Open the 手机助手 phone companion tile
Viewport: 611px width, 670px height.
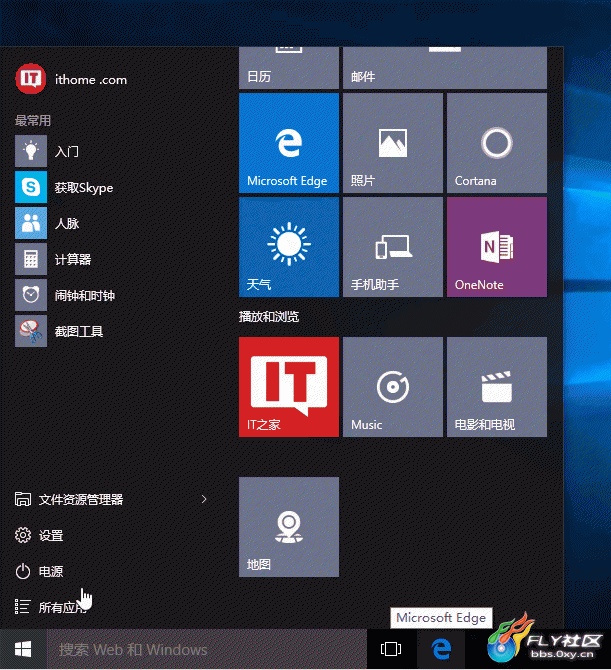click(393, 247)
